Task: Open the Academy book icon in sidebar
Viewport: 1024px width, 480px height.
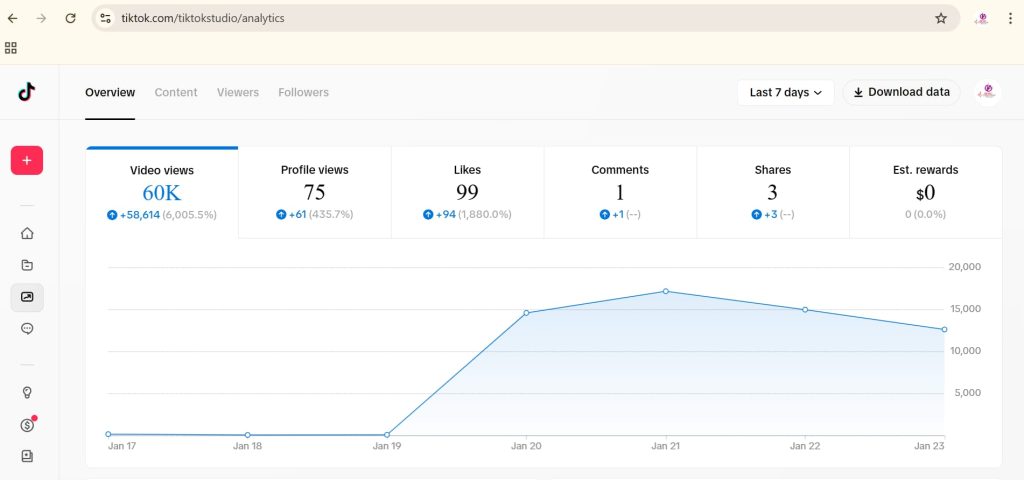Action: coord(27,456)
